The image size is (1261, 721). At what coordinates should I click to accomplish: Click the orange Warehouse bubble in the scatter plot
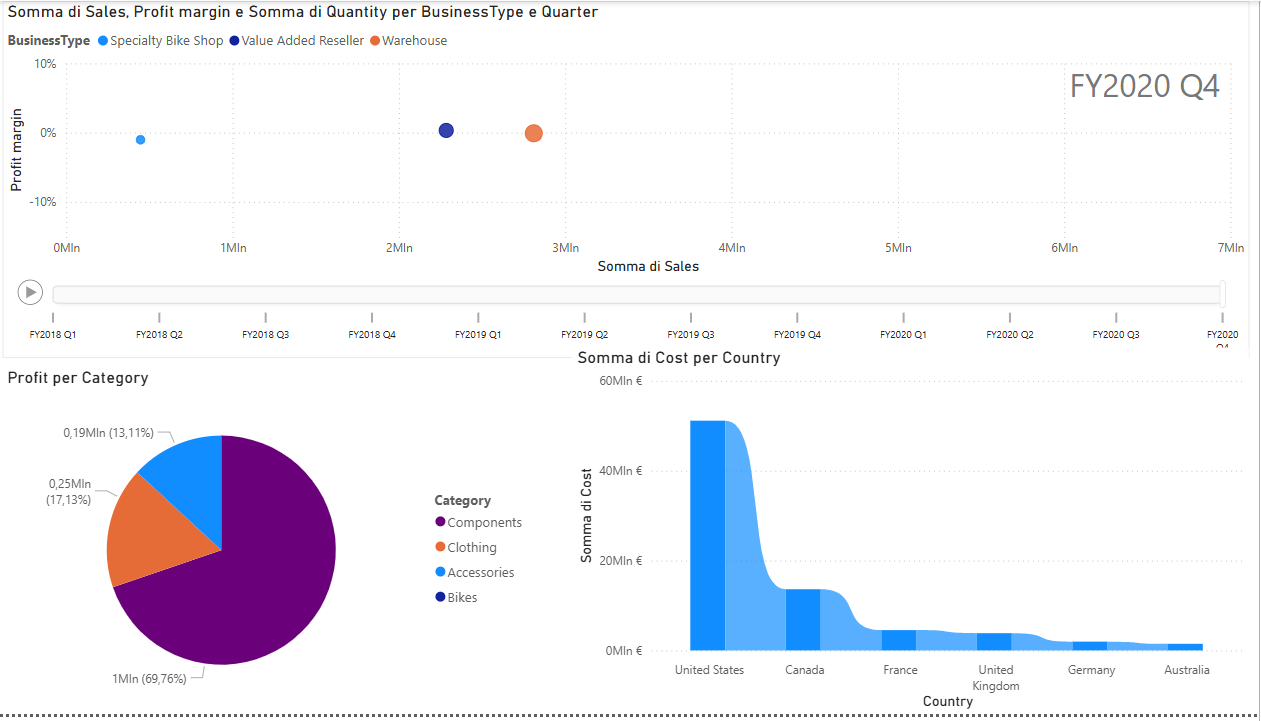[534, 134]
